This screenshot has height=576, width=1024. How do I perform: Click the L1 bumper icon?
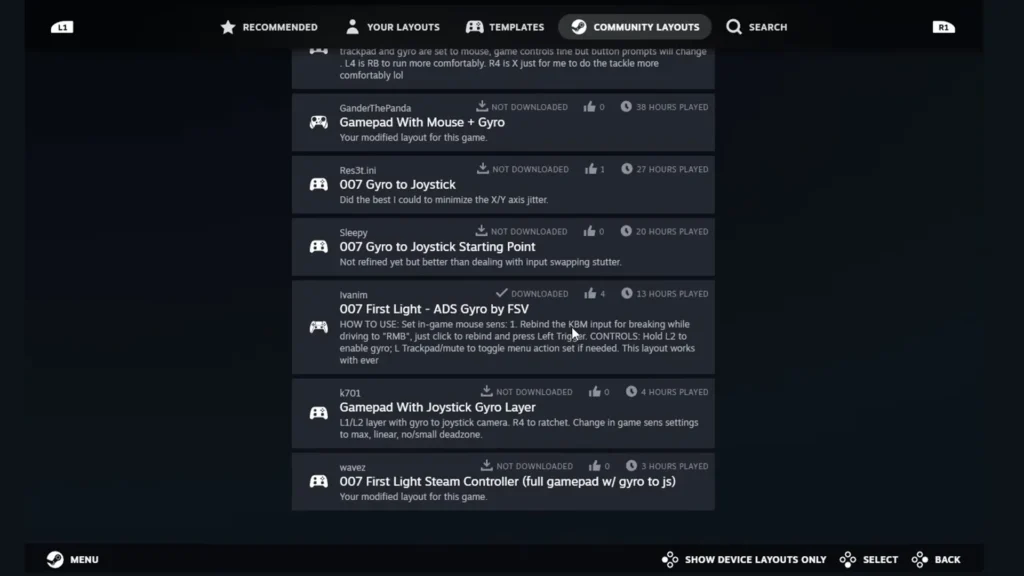coord(62,27)
